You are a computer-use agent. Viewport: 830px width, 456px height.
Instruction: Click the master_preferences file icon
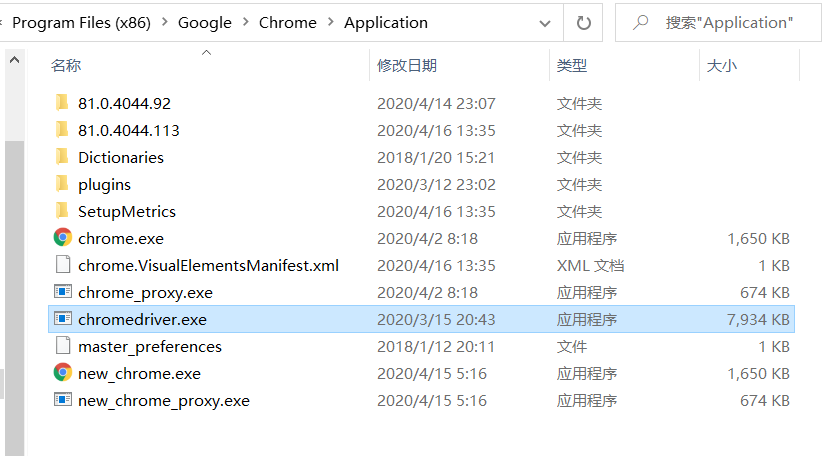63,345
